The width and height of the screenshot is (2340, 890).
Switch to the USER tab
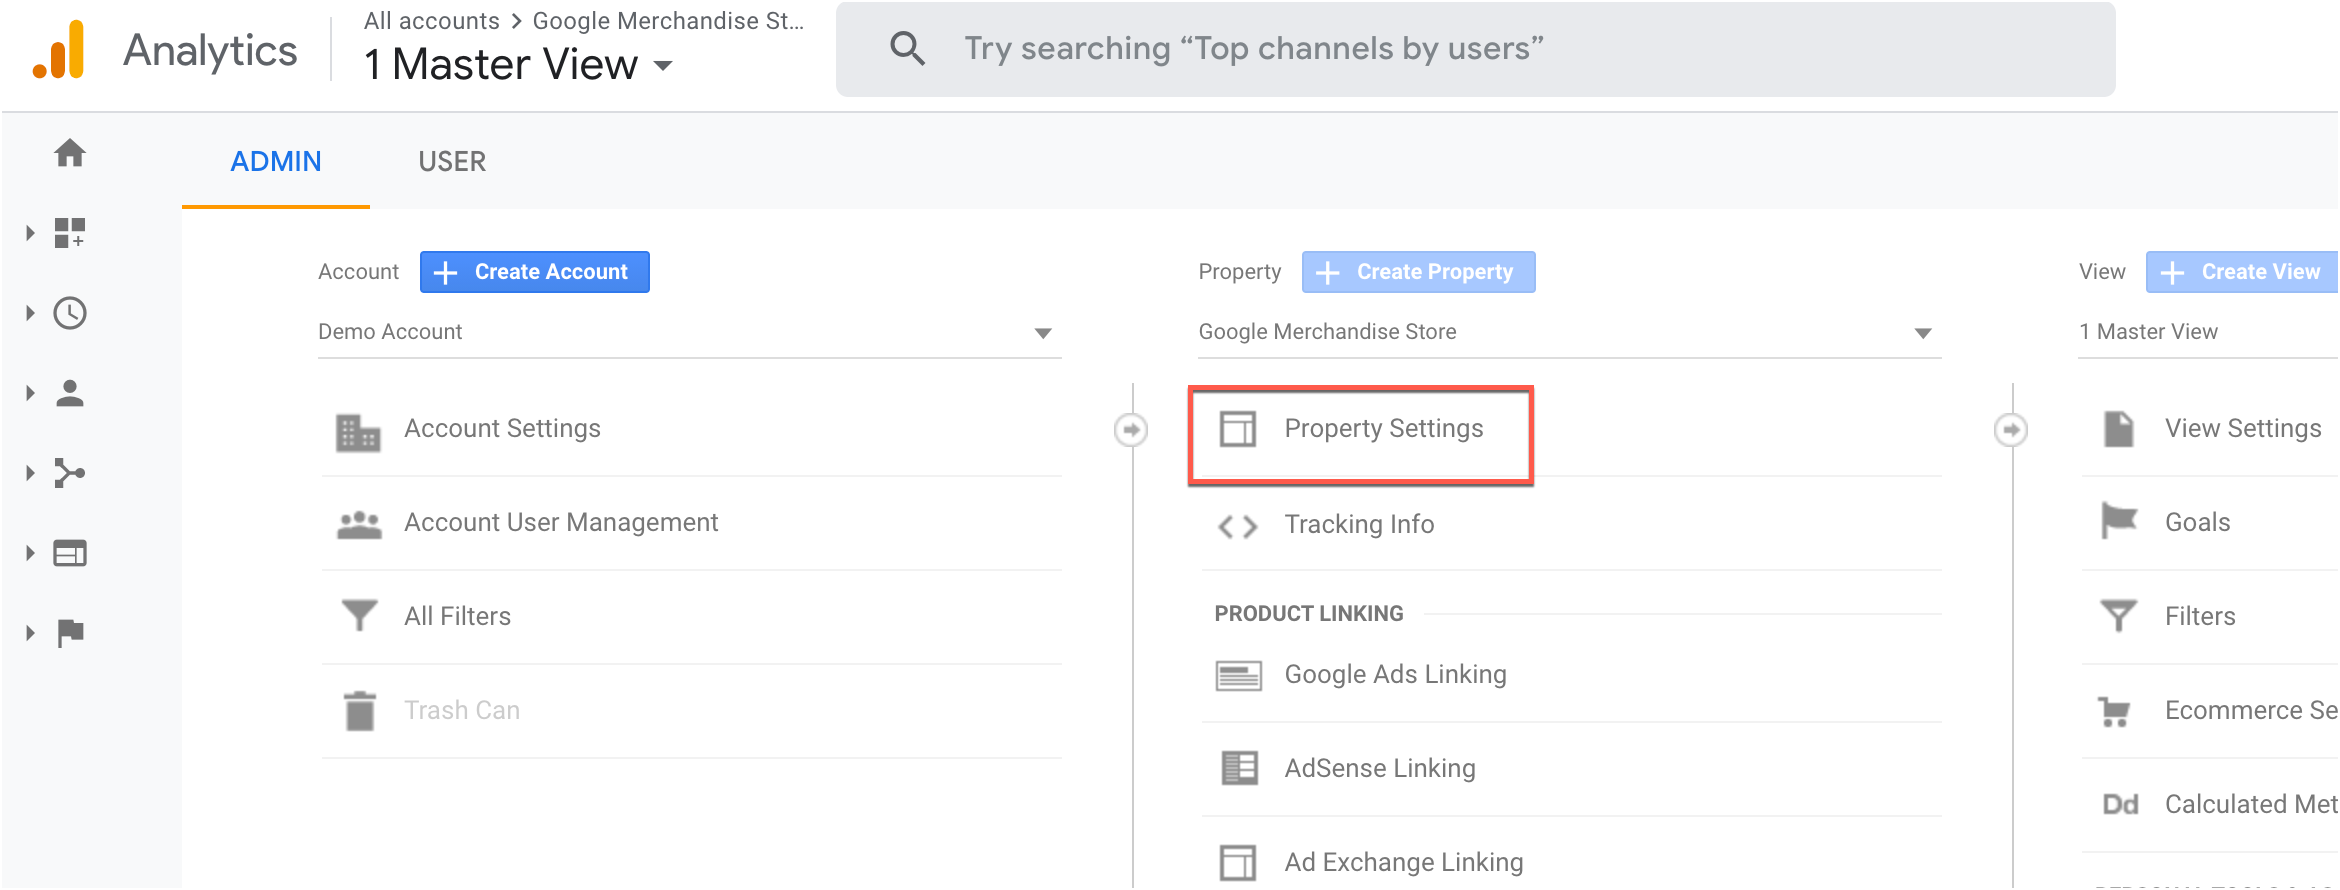click(x=452, y=162)
